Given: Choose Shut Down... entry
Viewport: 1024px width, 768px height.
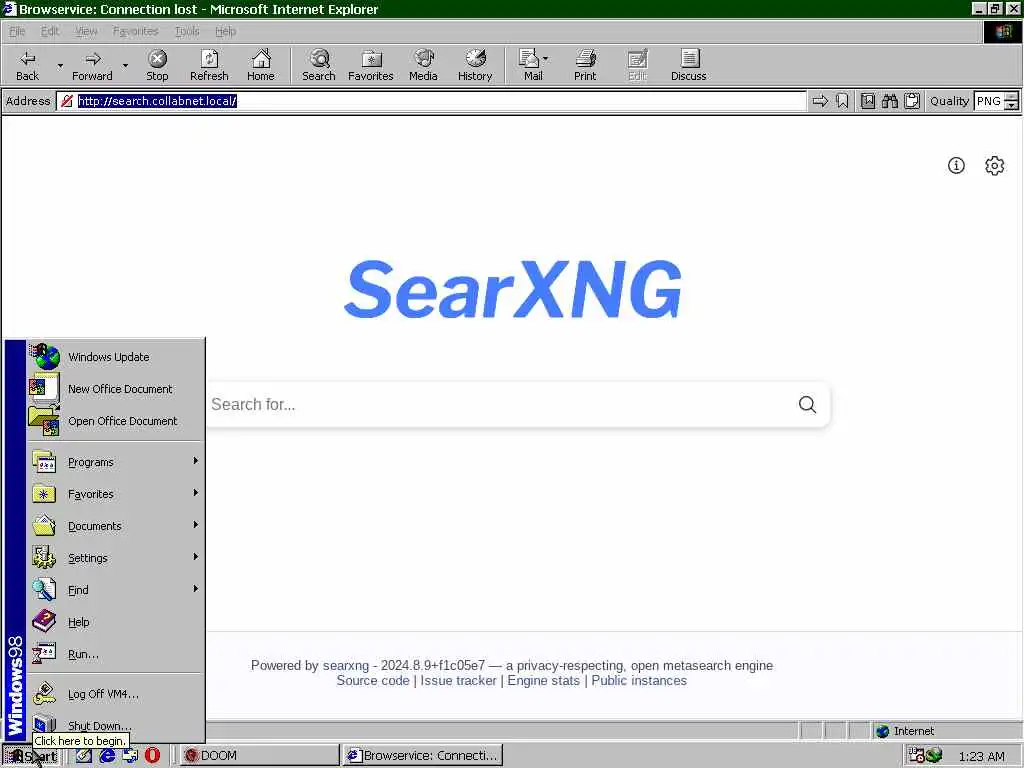Looking at the screenshot, I should tap(115, 726).
